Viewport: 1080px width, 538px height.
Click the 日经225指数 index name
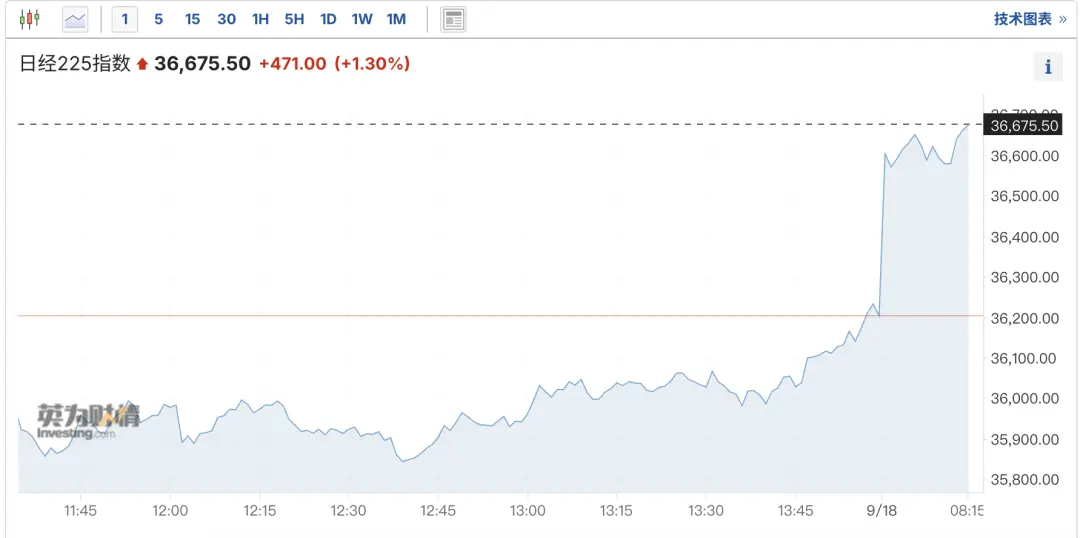click(74, 64)
